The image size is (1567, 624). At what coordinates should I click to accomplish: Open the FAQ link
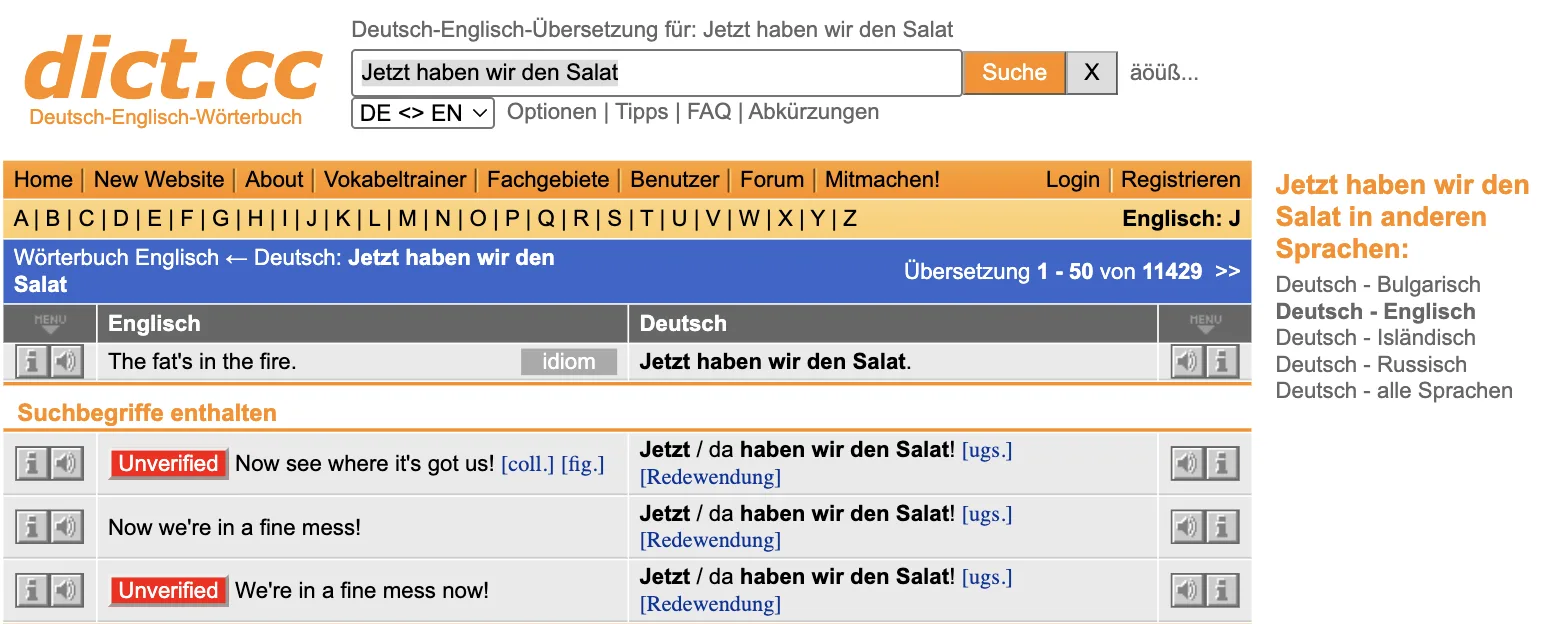709,112
